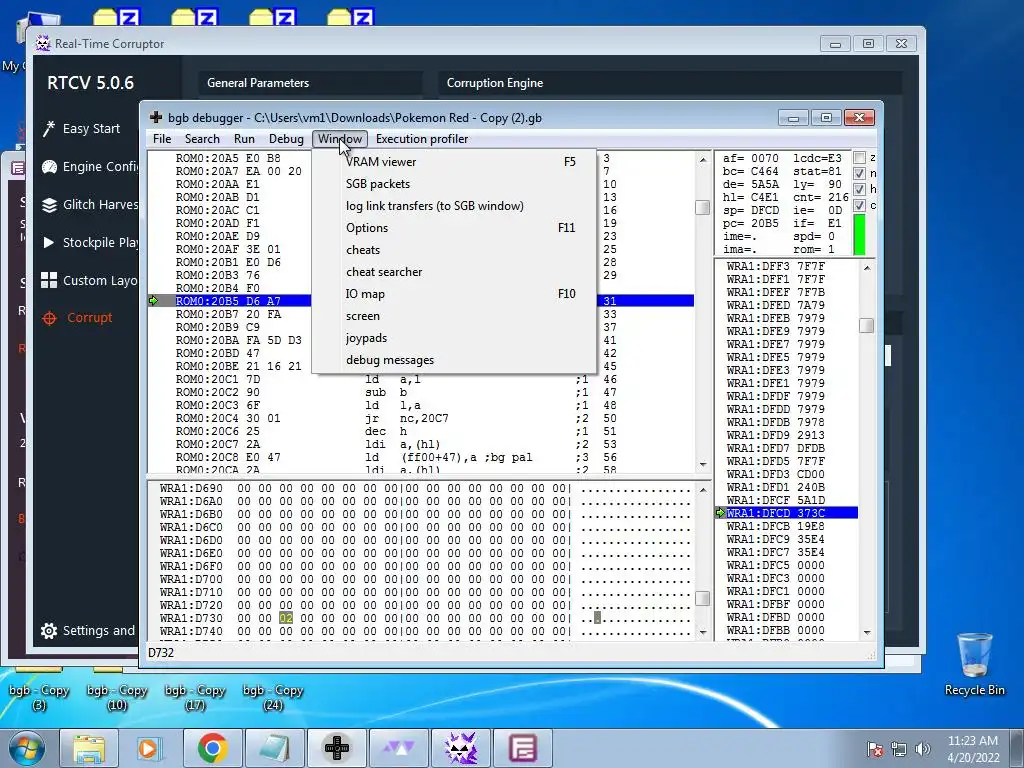Click the volume speaker tray icon
1024x768 pixels.
pos(922,749)
